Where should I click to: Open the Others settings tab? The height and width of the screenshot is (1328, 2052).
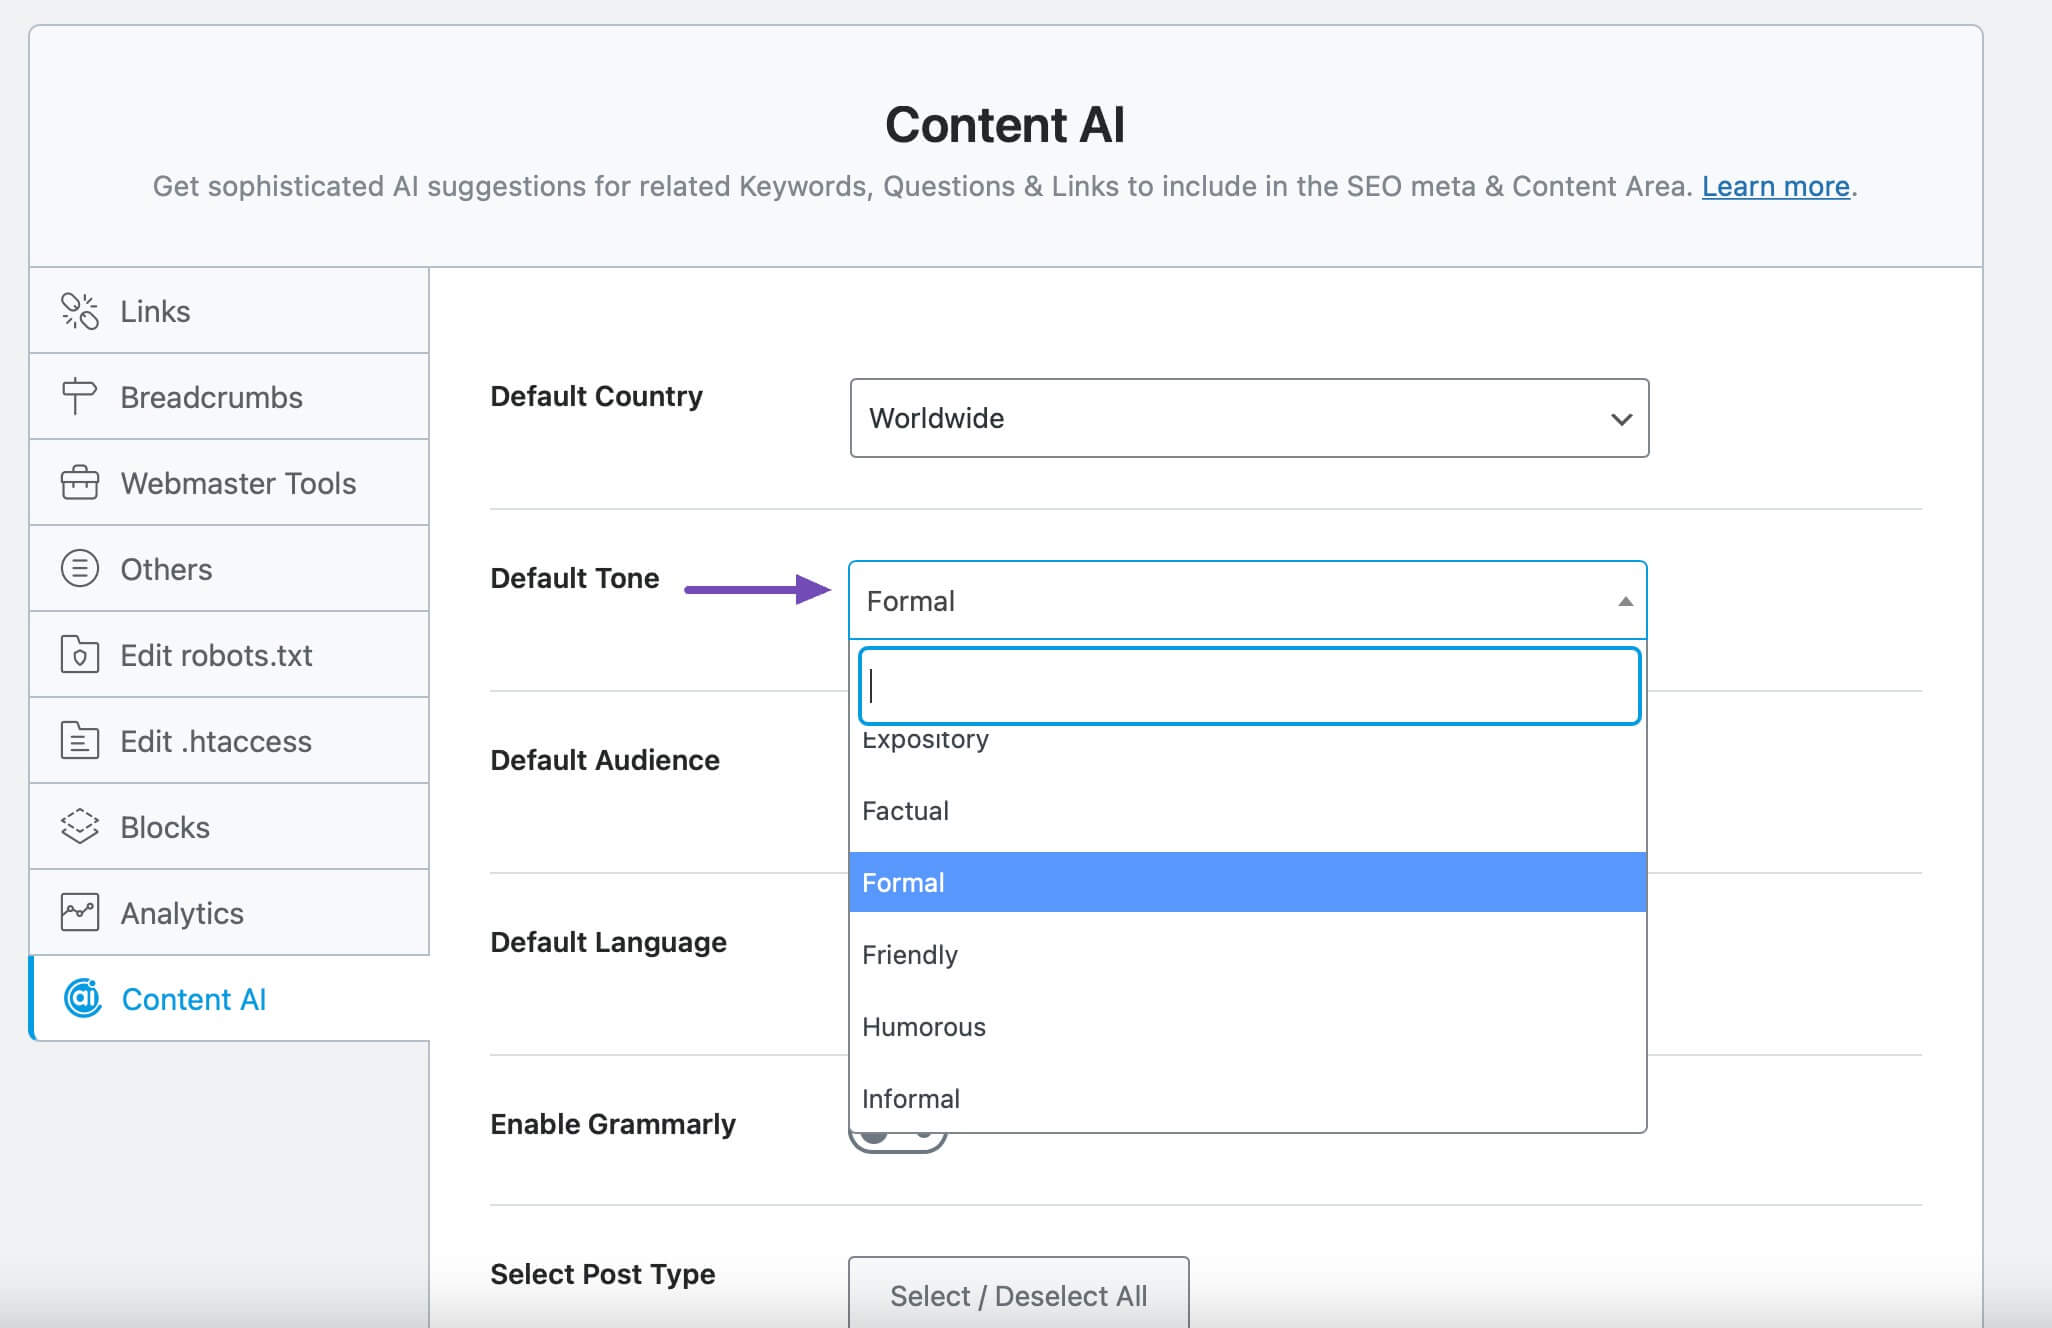pos(229,569)
